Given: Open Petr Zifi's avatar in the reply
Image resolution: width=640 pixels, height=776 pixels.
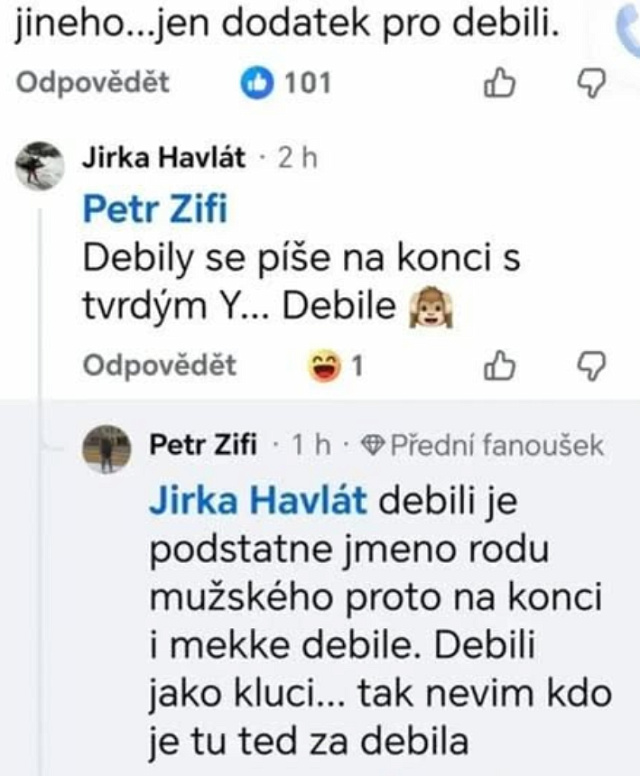Looking at the screenshot, I should [106, 449].
